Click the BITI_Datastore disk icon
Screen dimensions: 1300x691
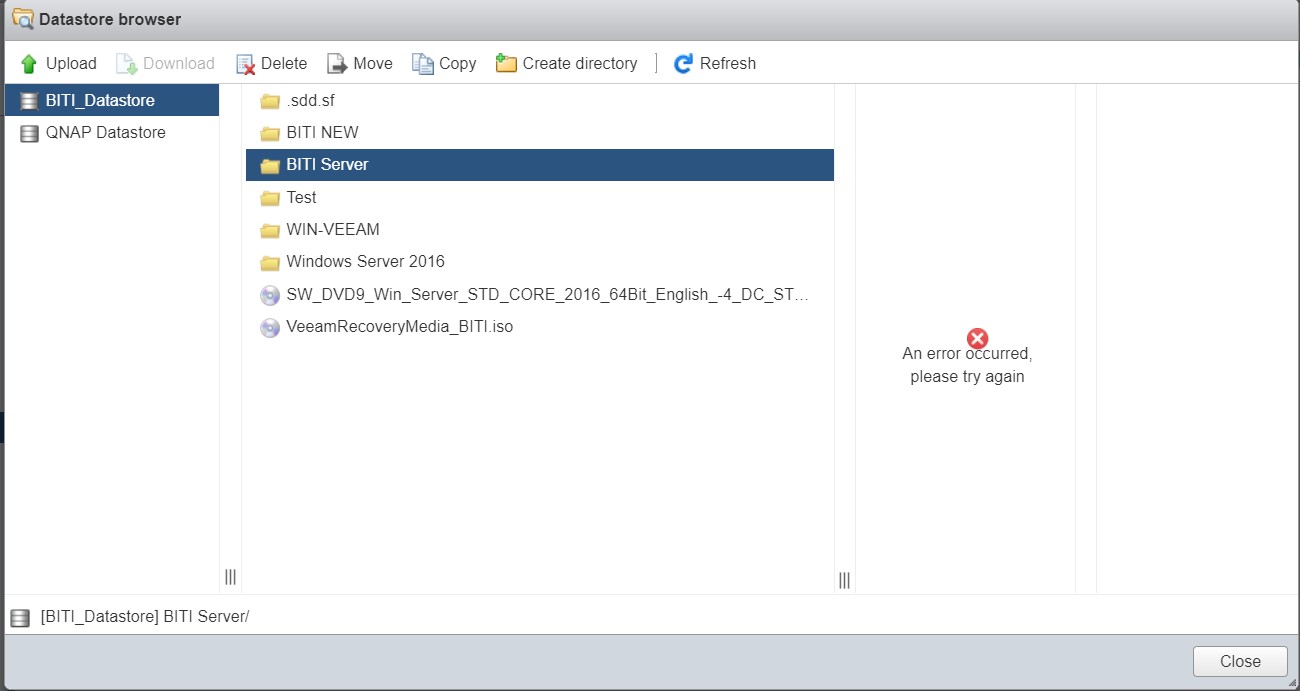pyautogui.click(x=29, y=101)
